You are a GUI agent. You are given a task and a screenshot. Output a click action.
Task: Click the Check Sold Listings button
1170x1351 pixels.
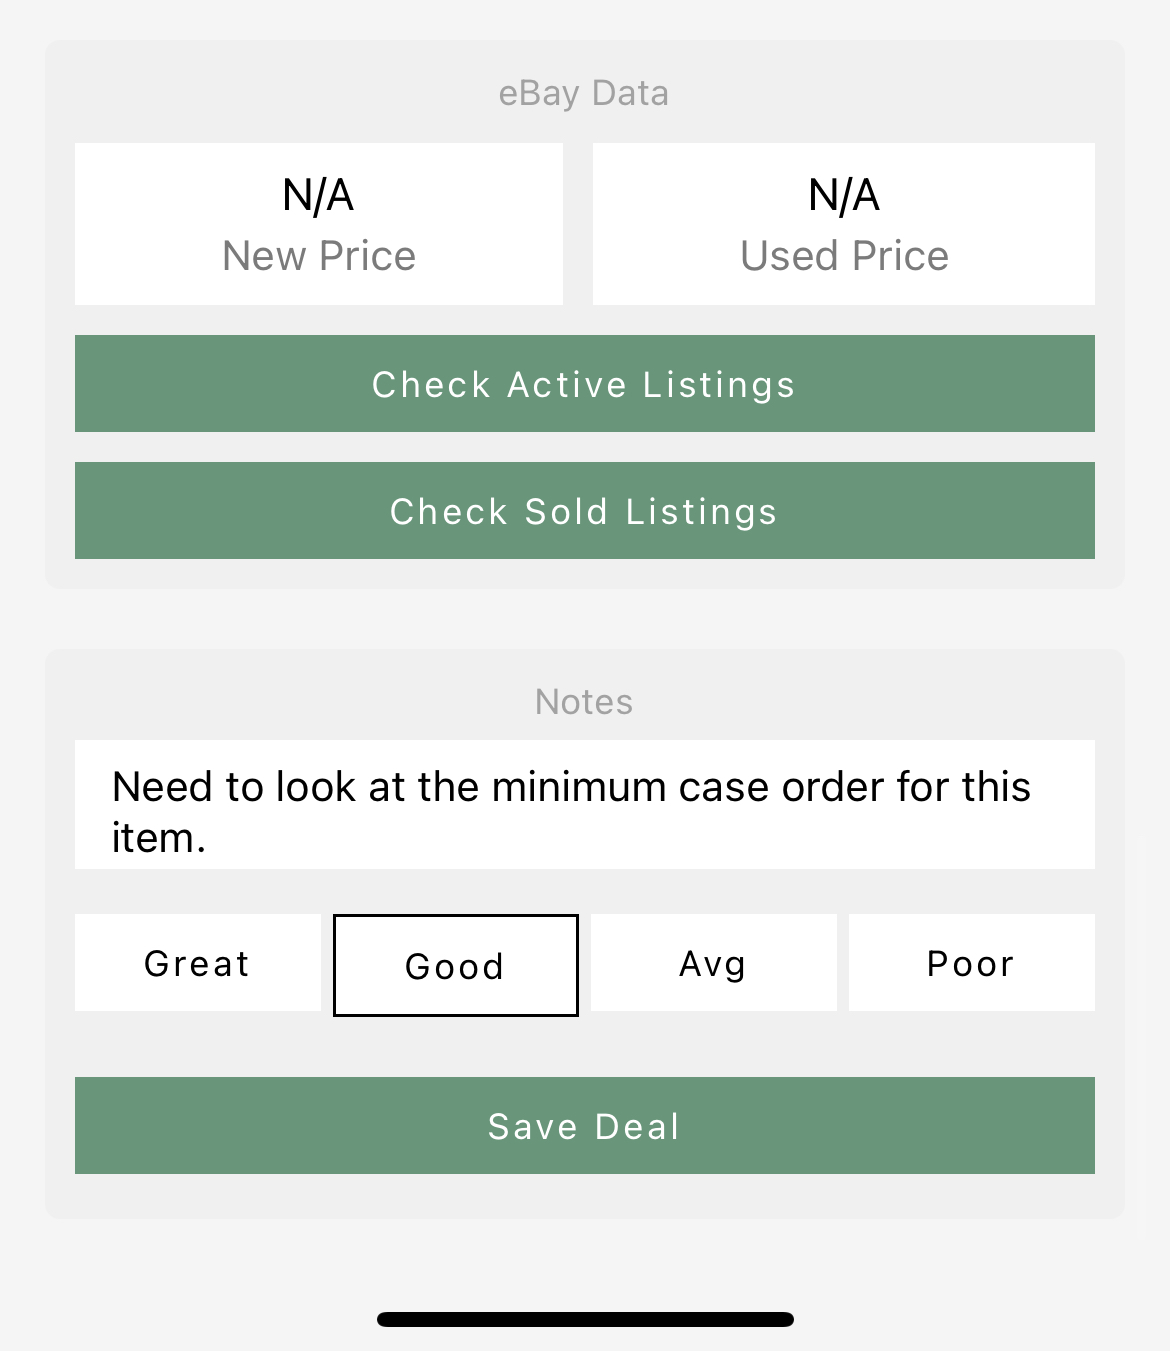(584, 511)
